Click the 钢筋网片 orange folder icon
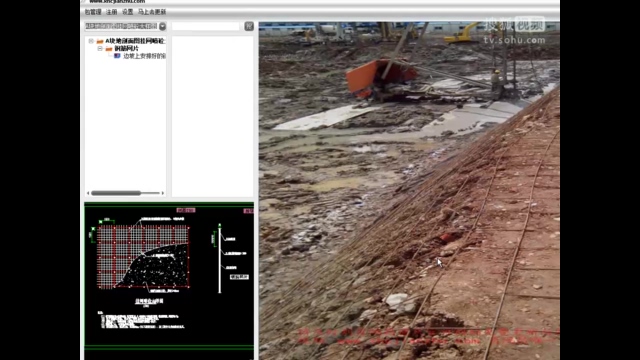Screen dimensions: 640x360 point(109,49)
